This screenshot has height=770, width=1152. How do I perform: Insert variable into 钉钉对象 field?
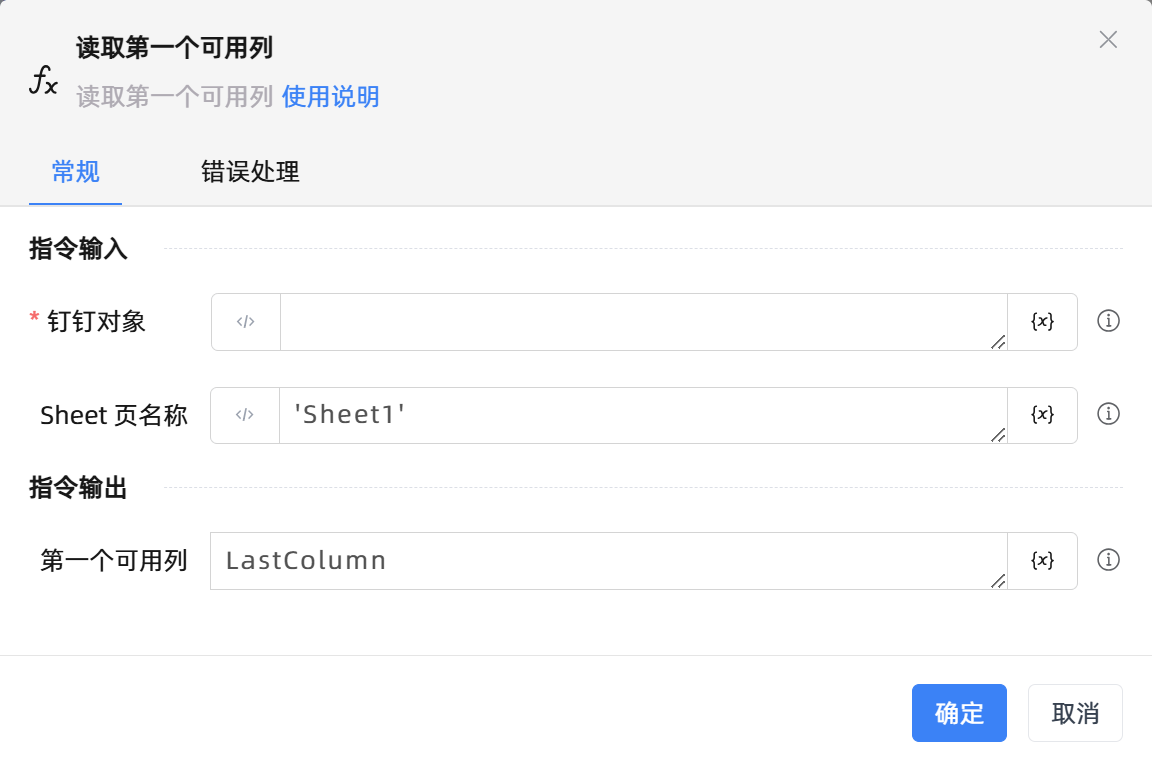(1042, 322)
